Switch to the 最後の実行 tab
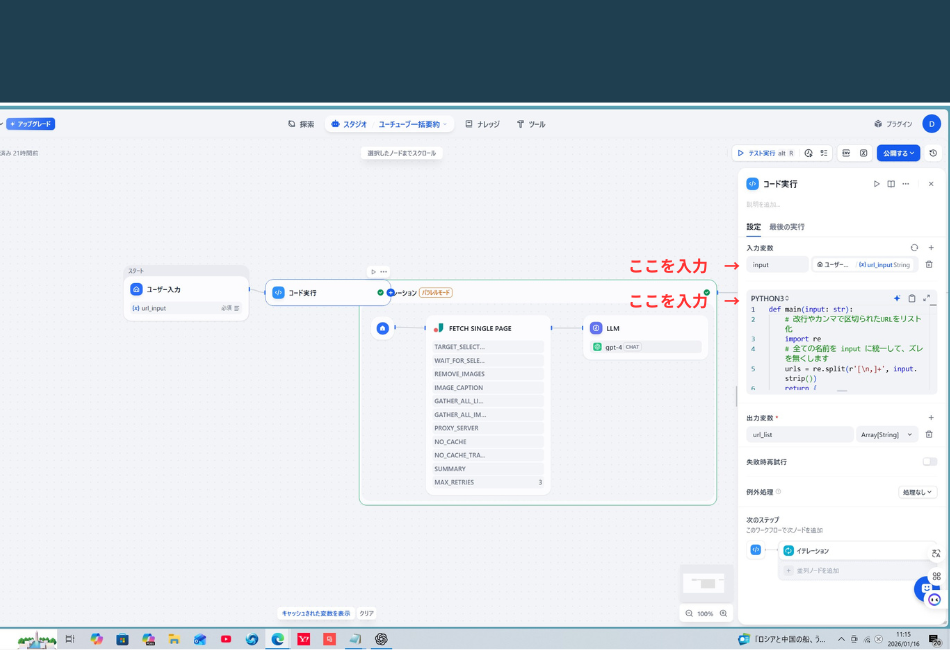 pyautogui.click(x=787, y=227)
